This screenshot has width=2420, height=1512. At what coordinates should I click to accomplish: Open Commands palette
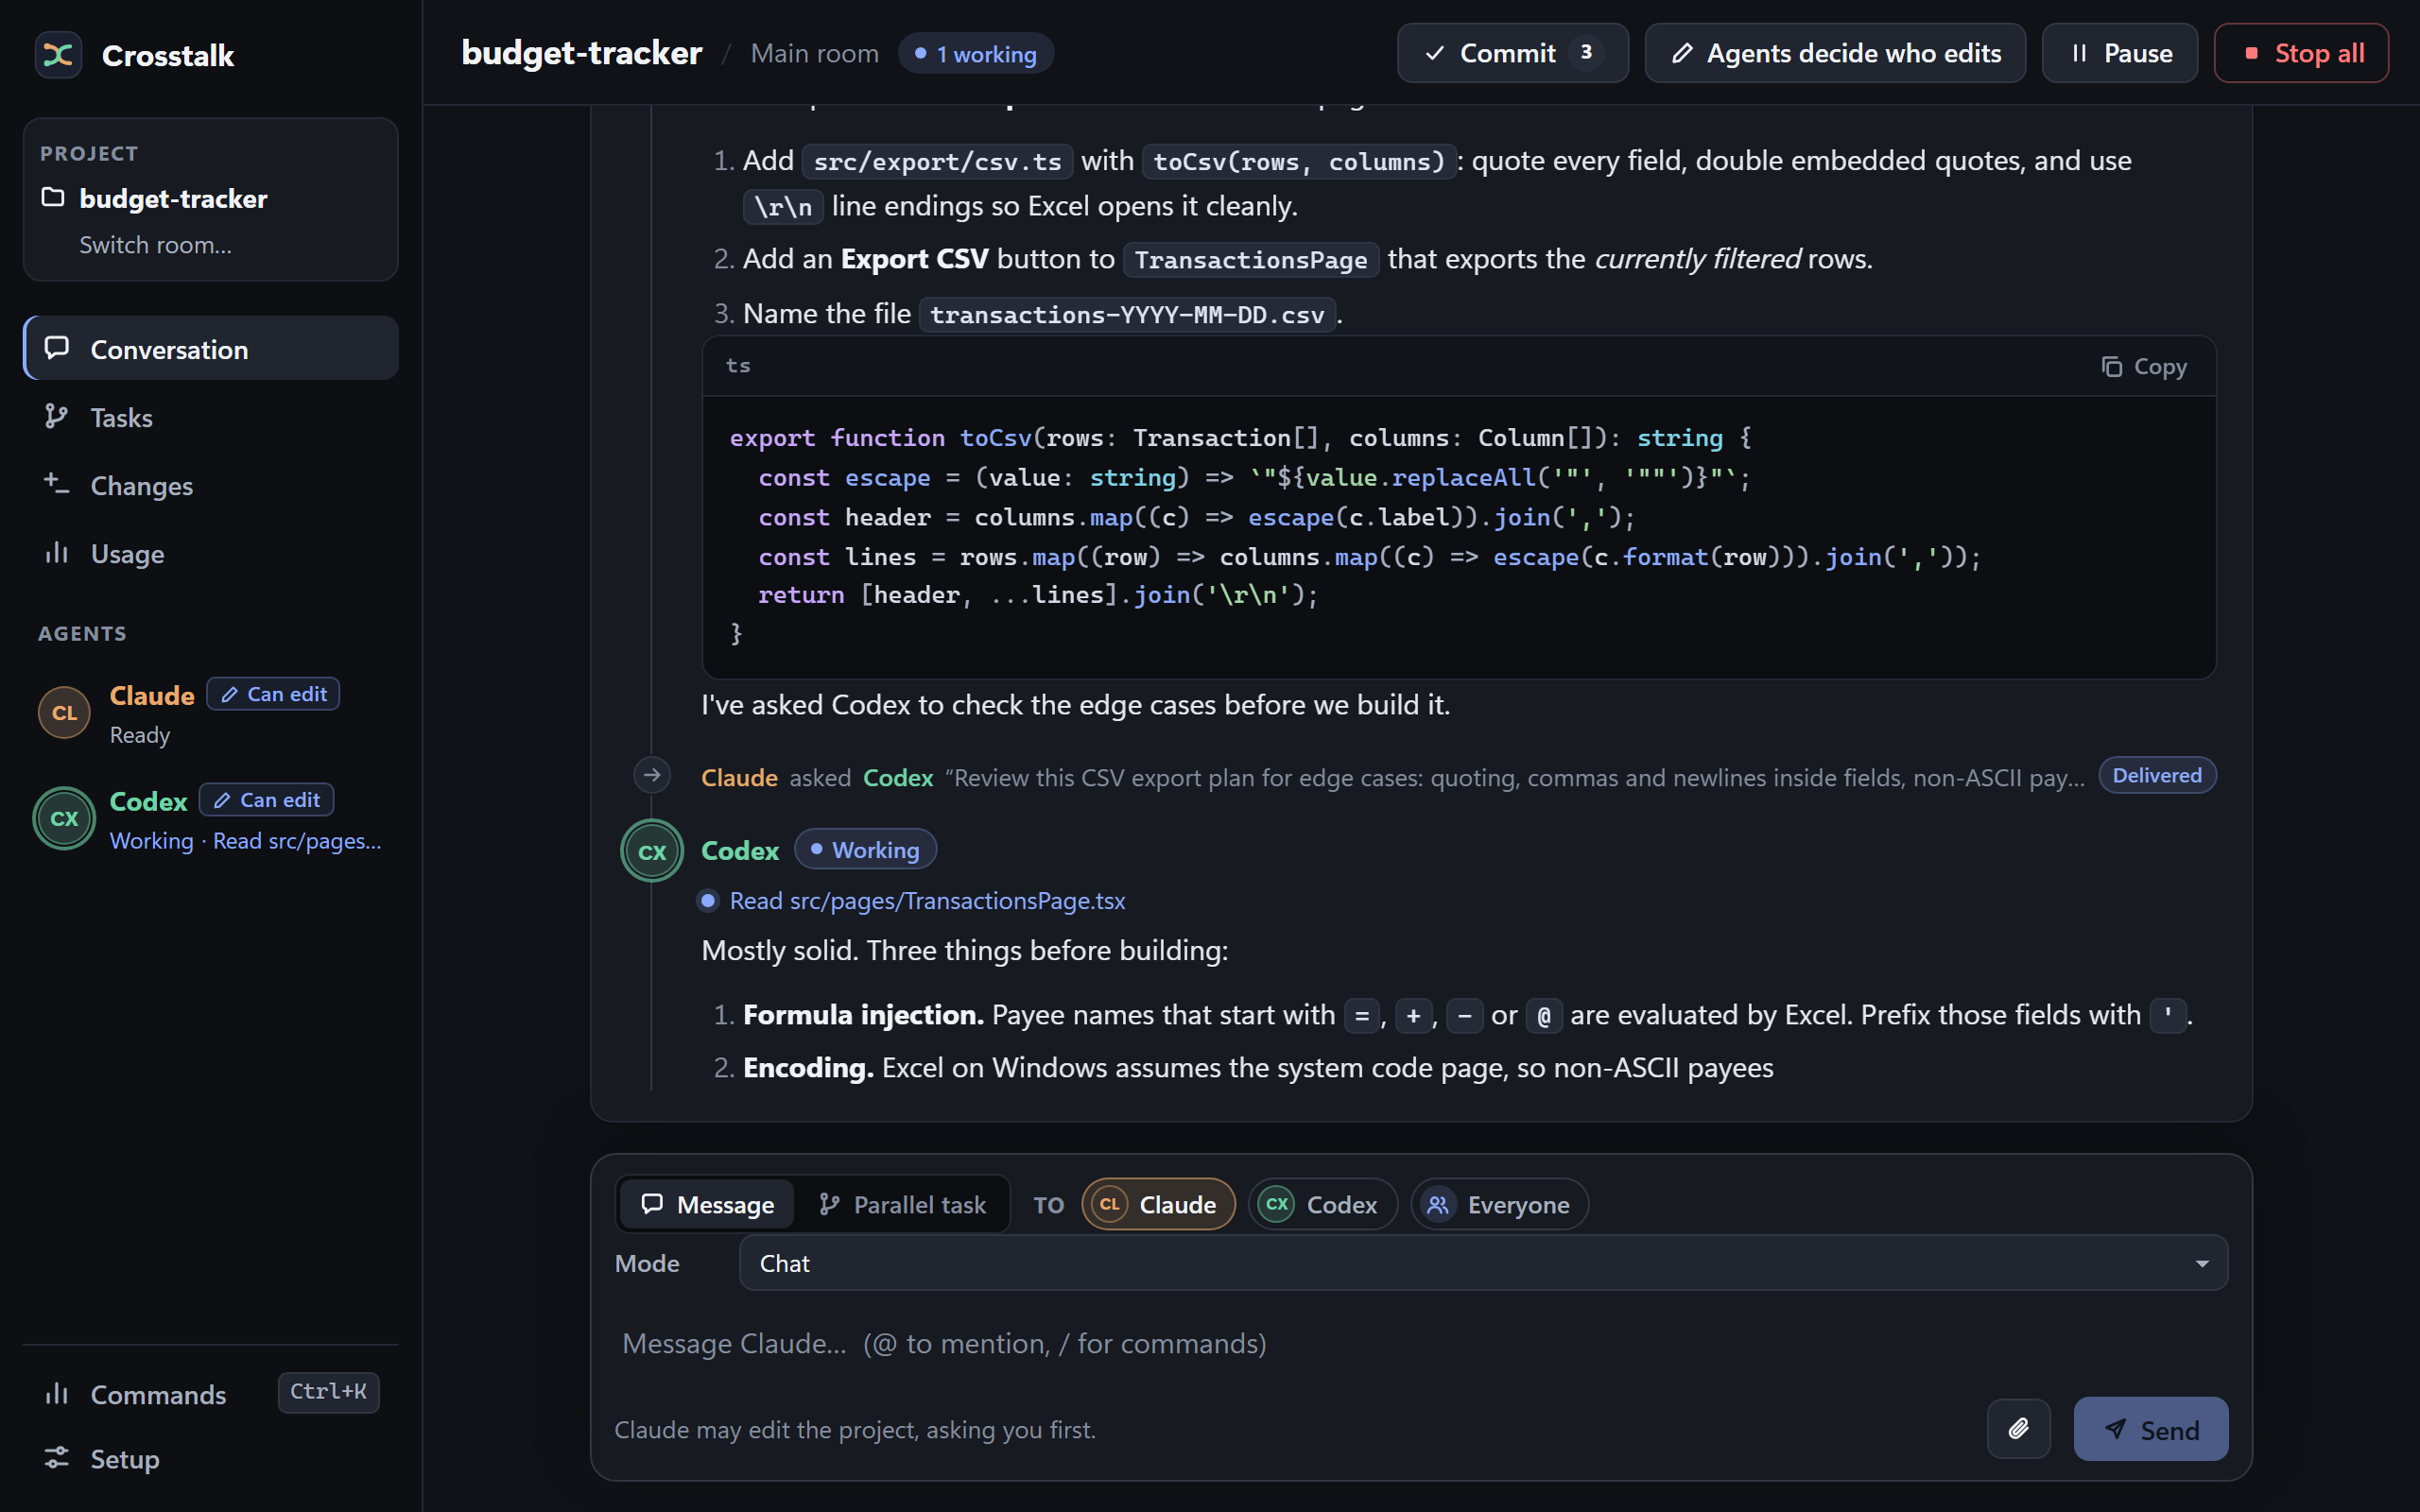tap(211, 1393)
